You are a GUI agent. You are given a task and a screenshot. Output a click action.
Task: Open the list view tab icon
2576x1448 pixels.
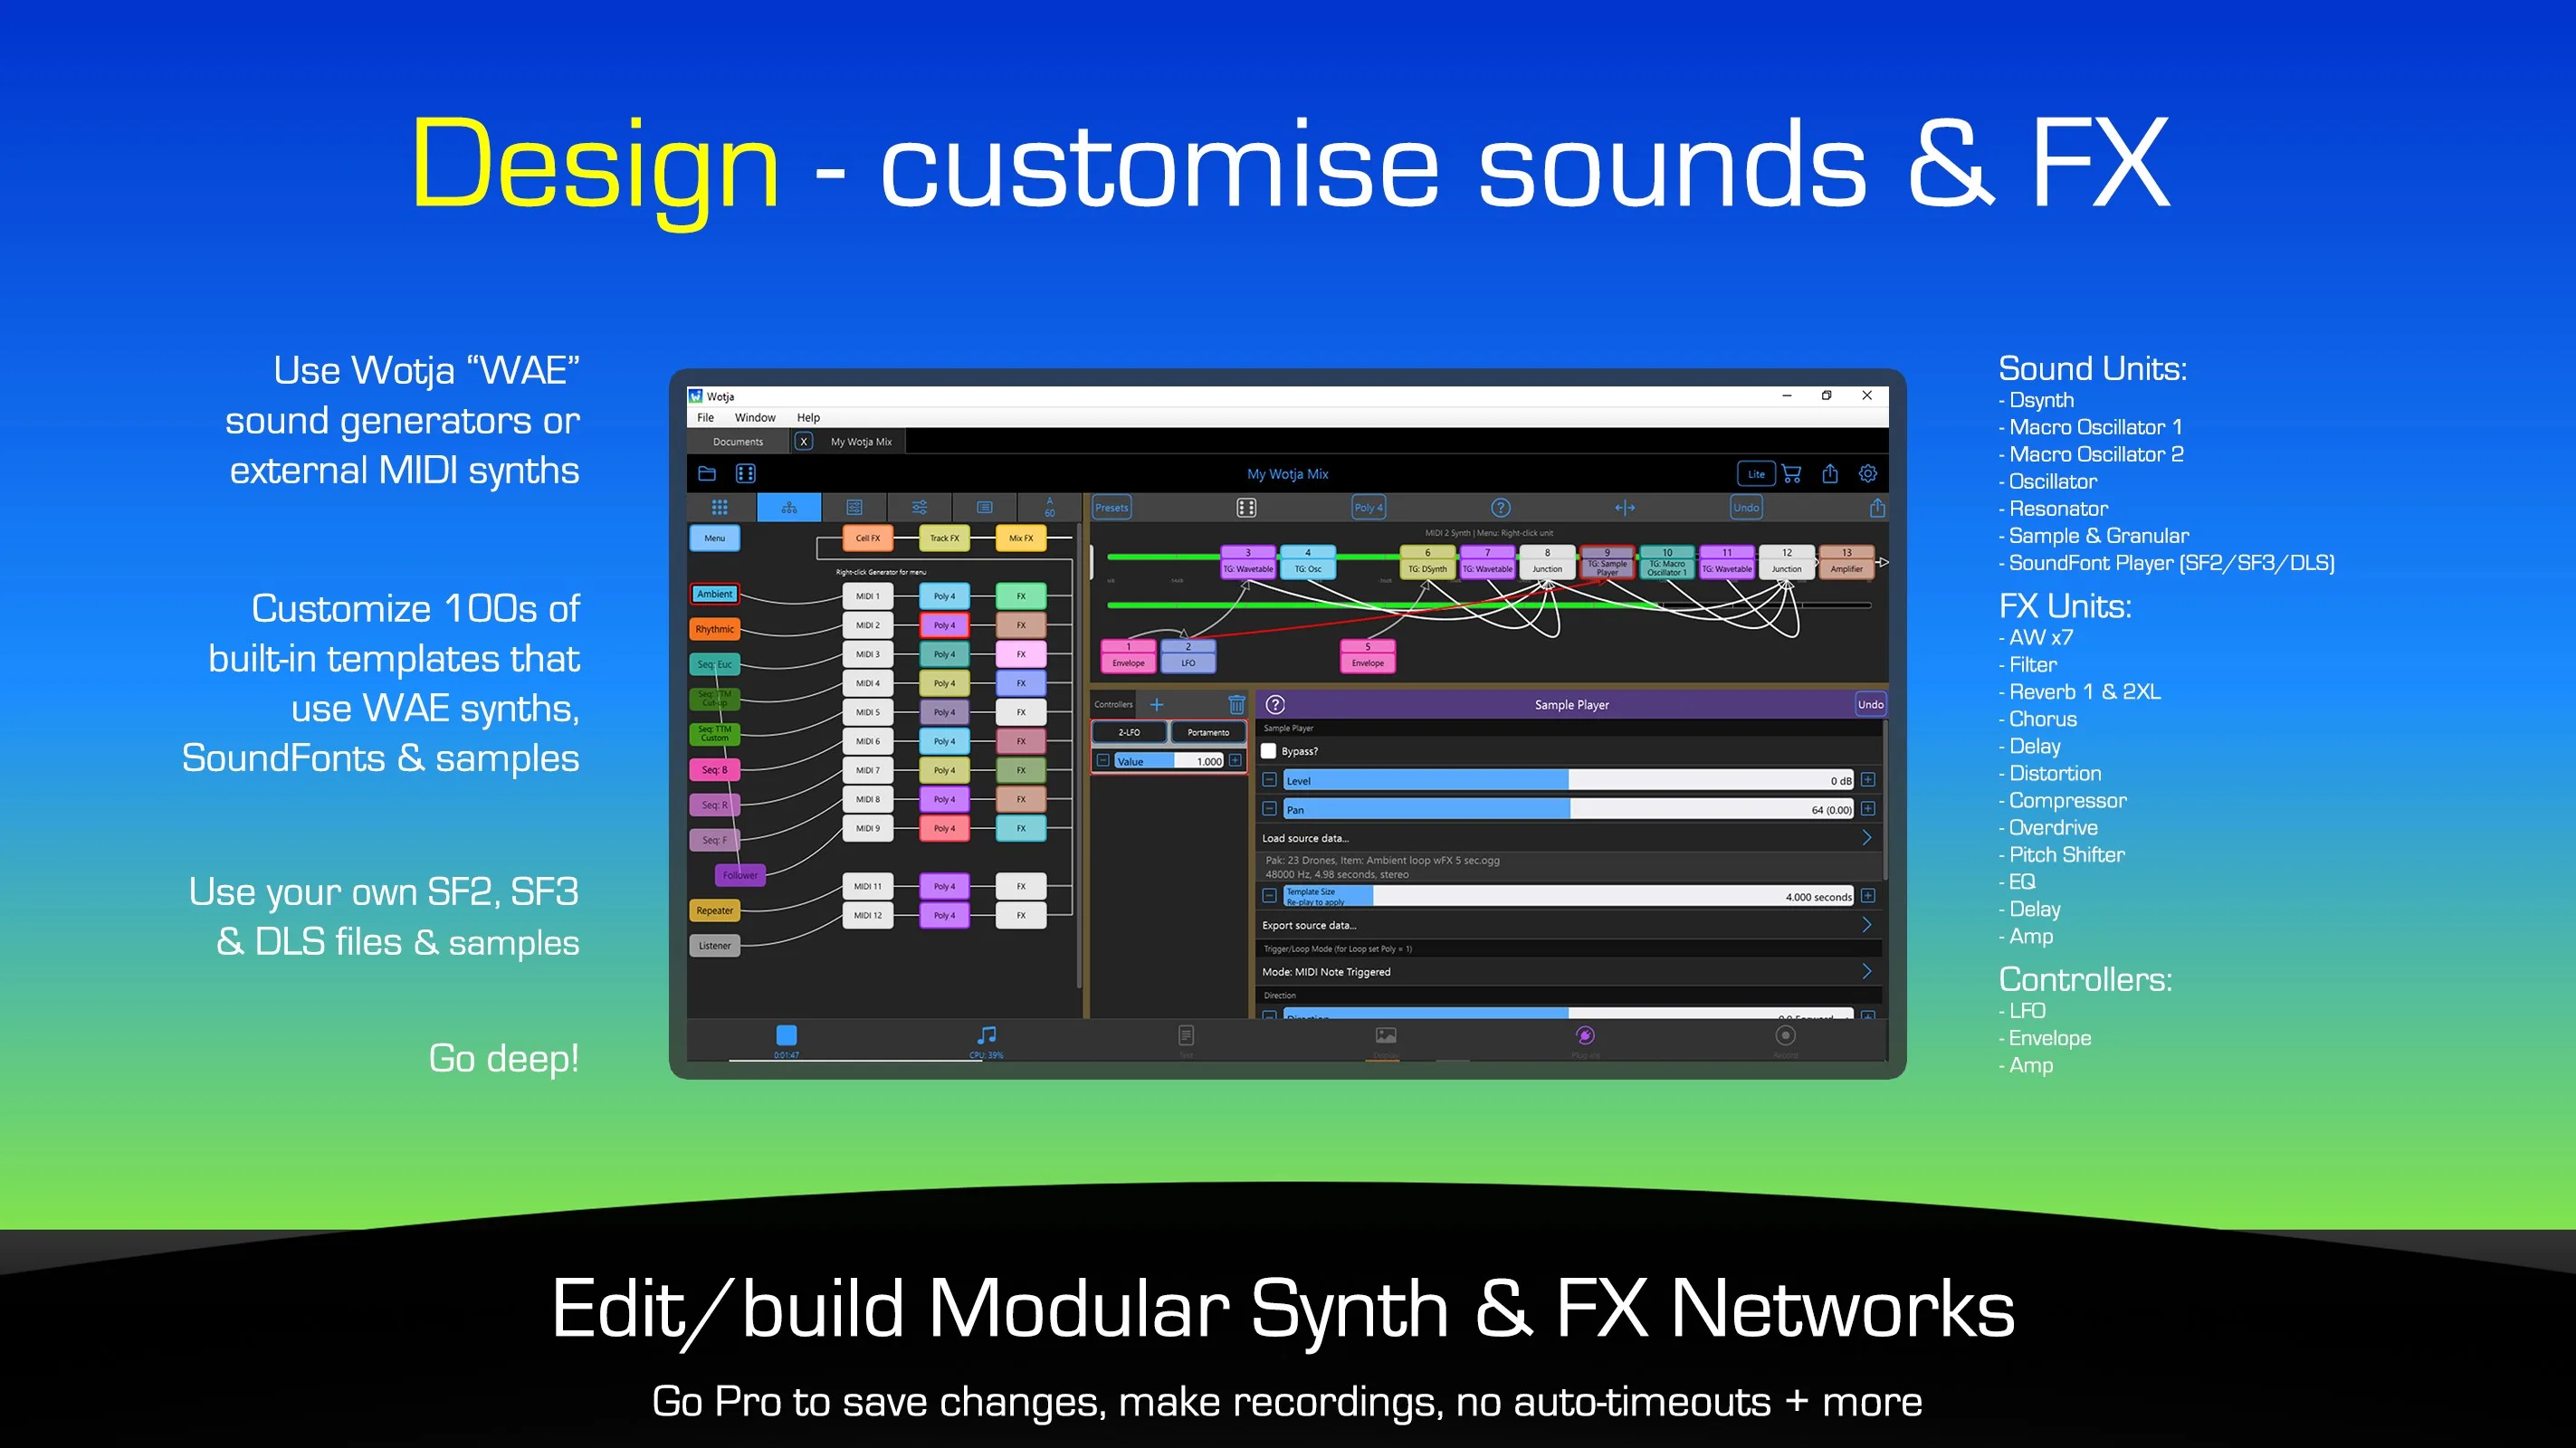tap(984, 507)
